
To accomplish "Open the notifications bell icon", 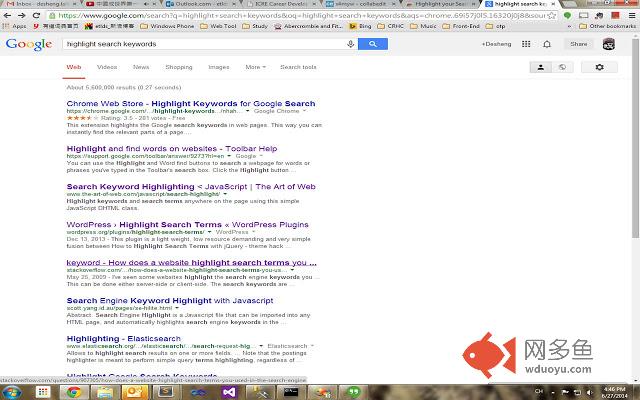I will (x=547, y=44).
